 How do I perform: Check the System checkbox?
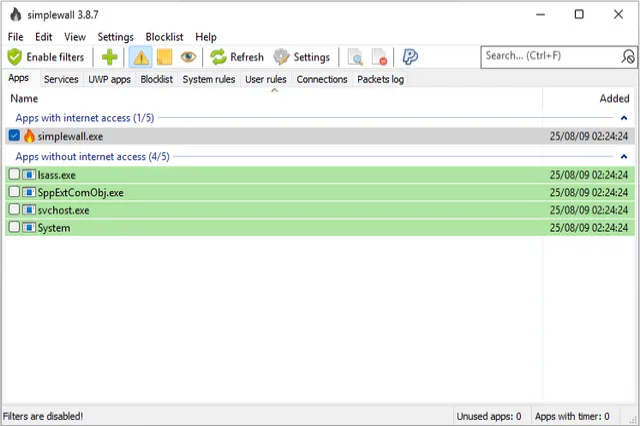14,227
